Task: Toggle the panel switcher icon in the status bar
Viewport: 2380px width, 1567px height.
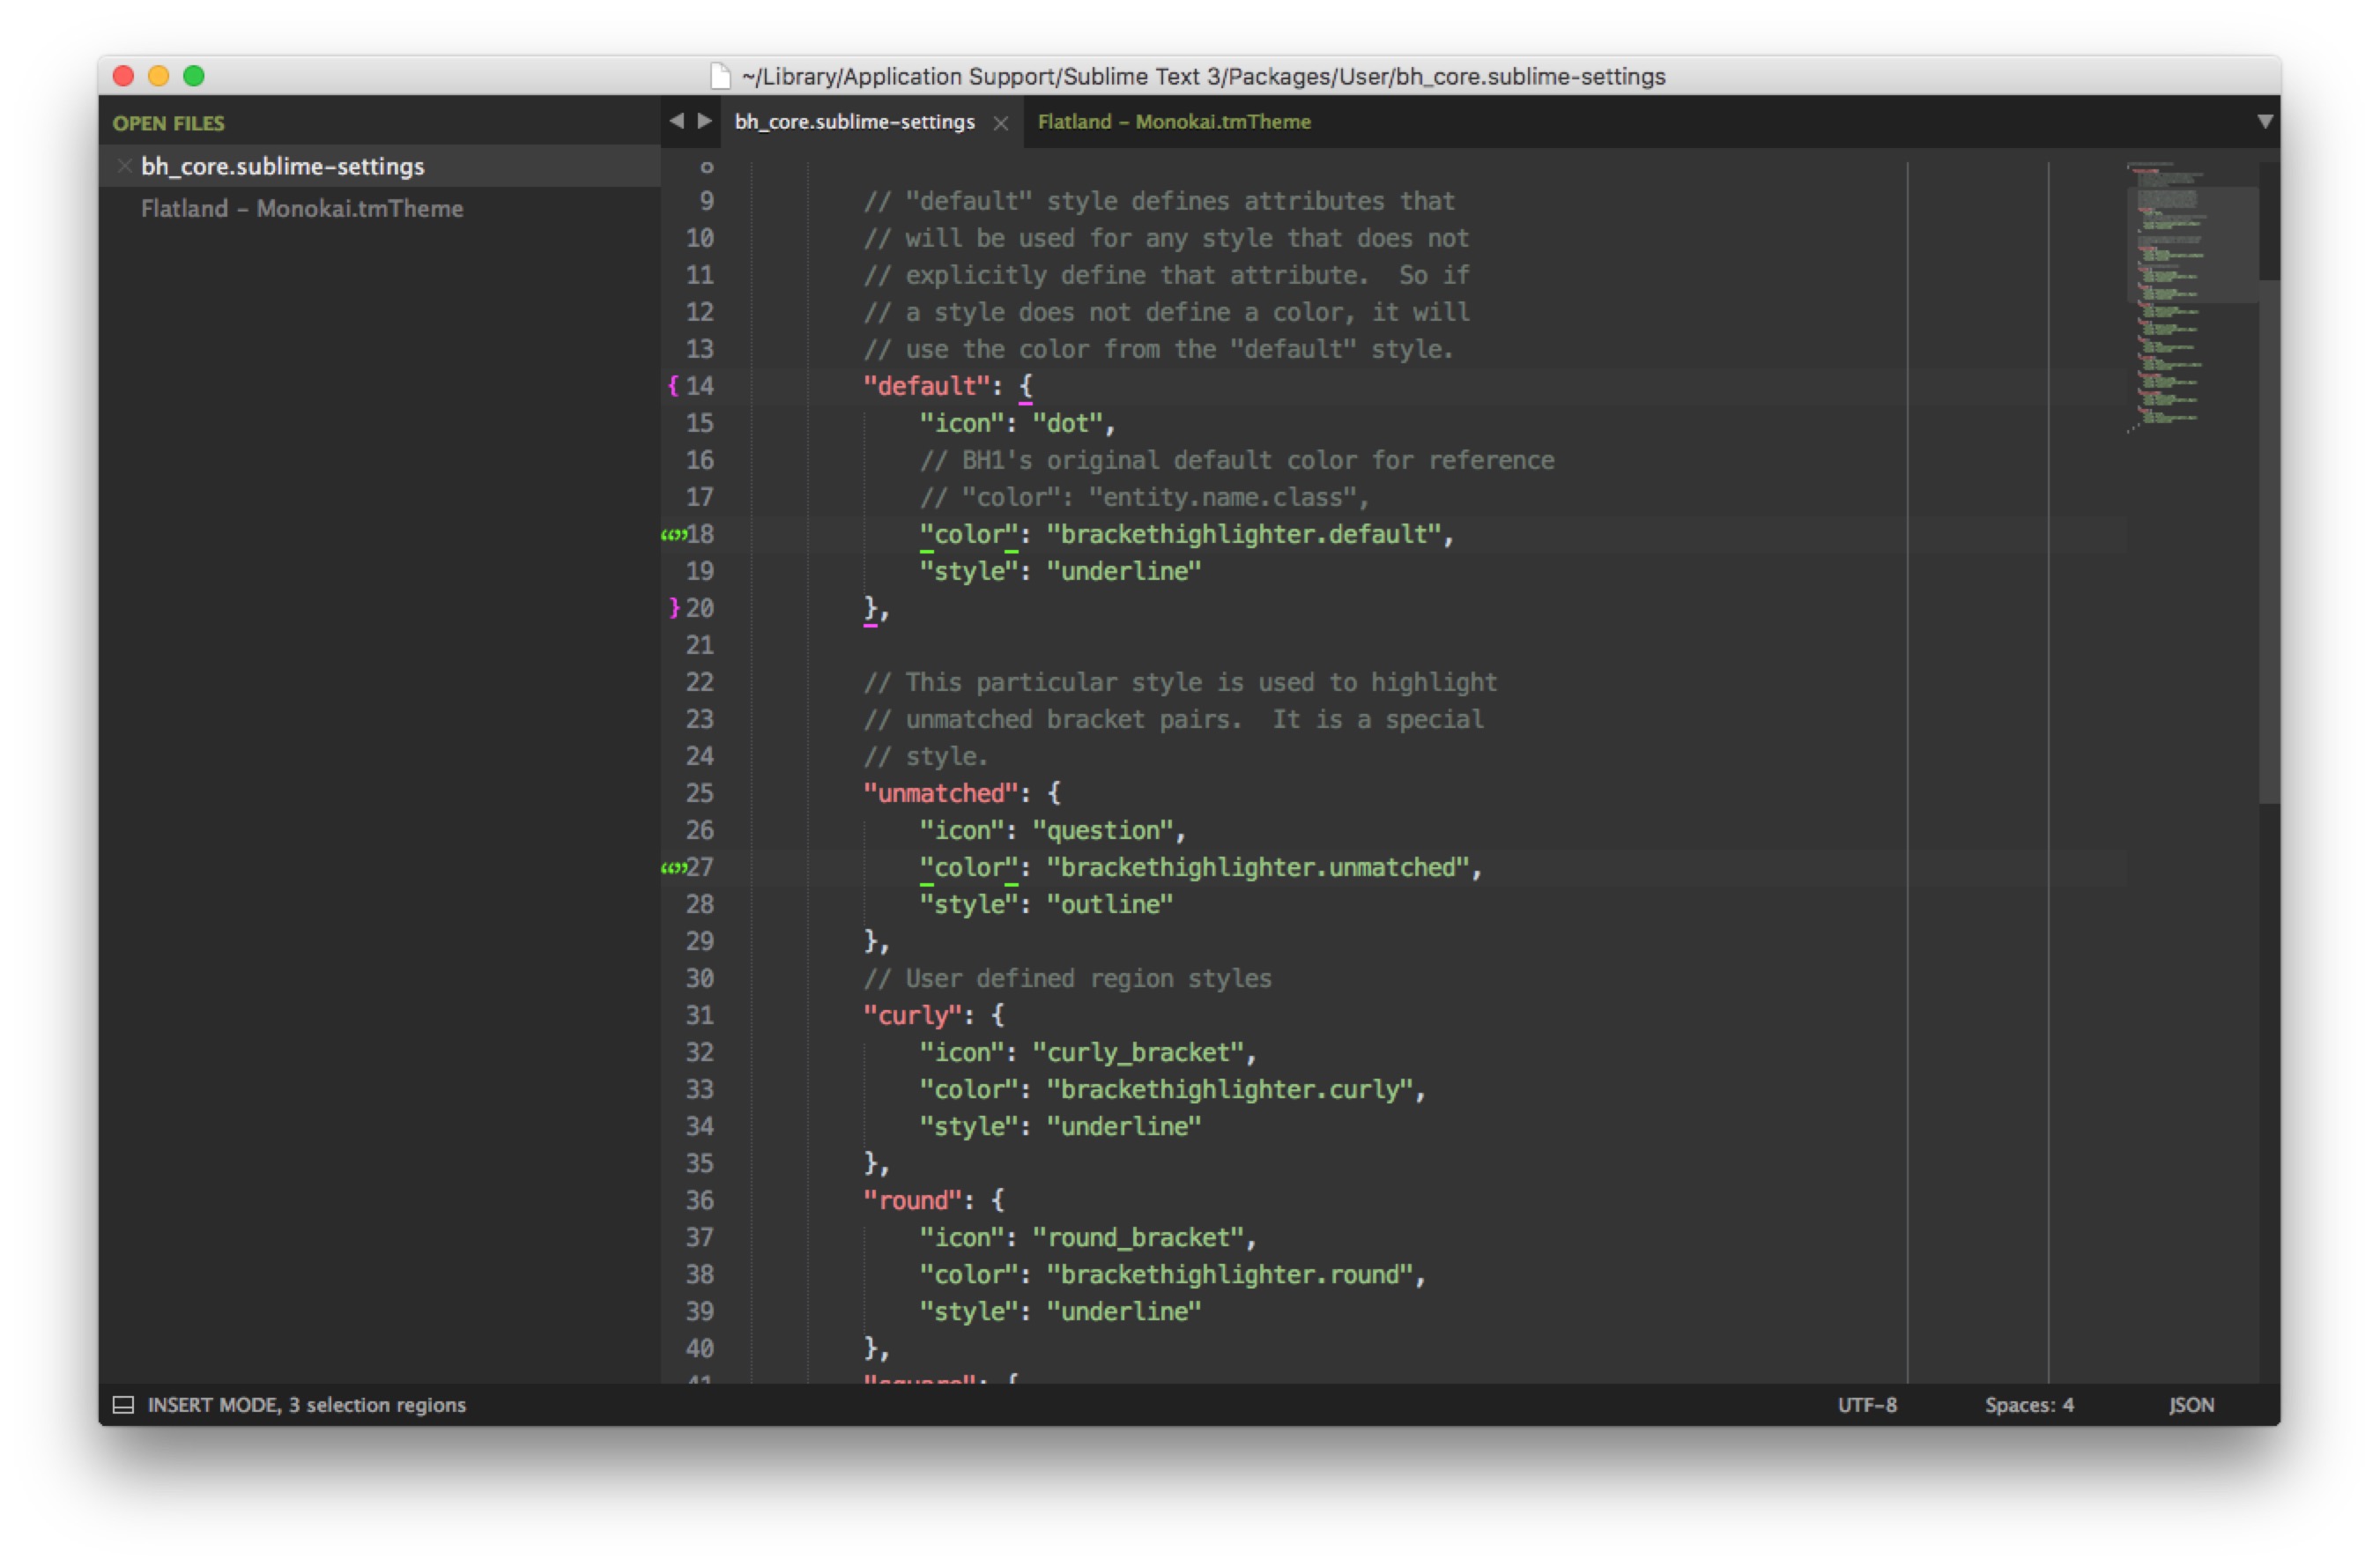Action: (123, 1404)
